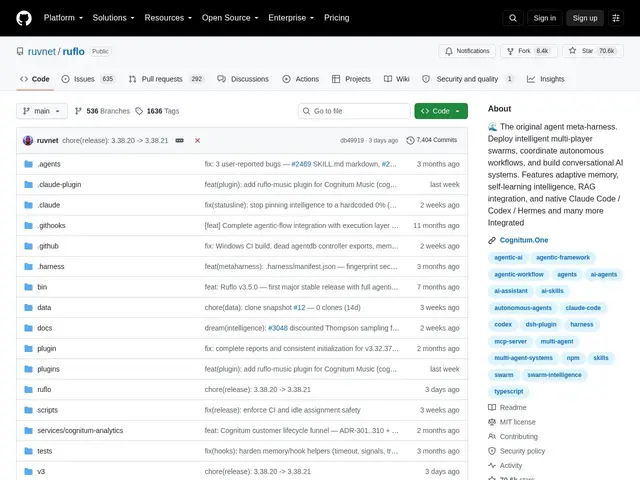The width and height of the screenshot is (640, 480).
Task: Open the Discussions tab
Action: [243, 79]
